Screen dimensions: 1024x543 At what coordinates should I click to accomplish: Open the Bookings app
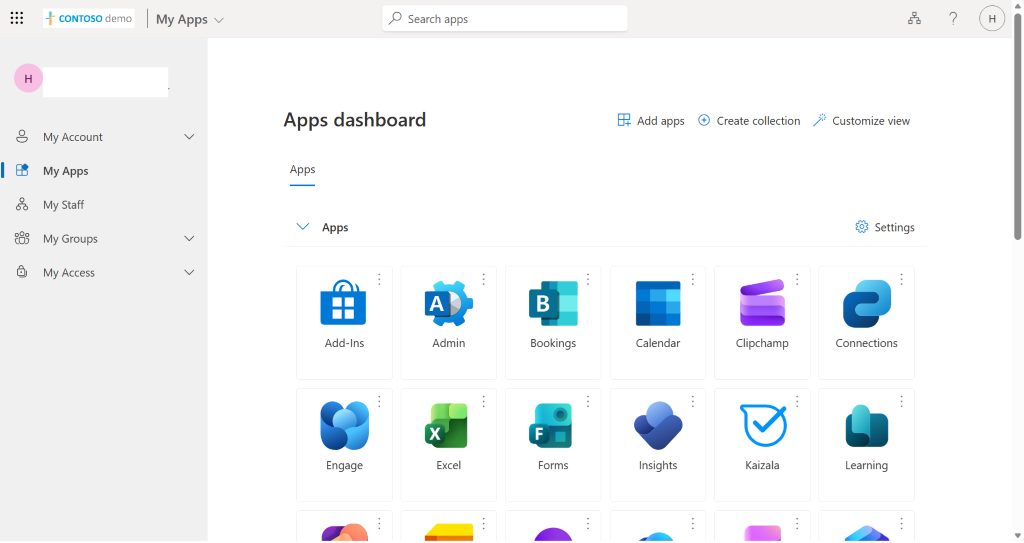pyautogui.click(x=553, y=322)
